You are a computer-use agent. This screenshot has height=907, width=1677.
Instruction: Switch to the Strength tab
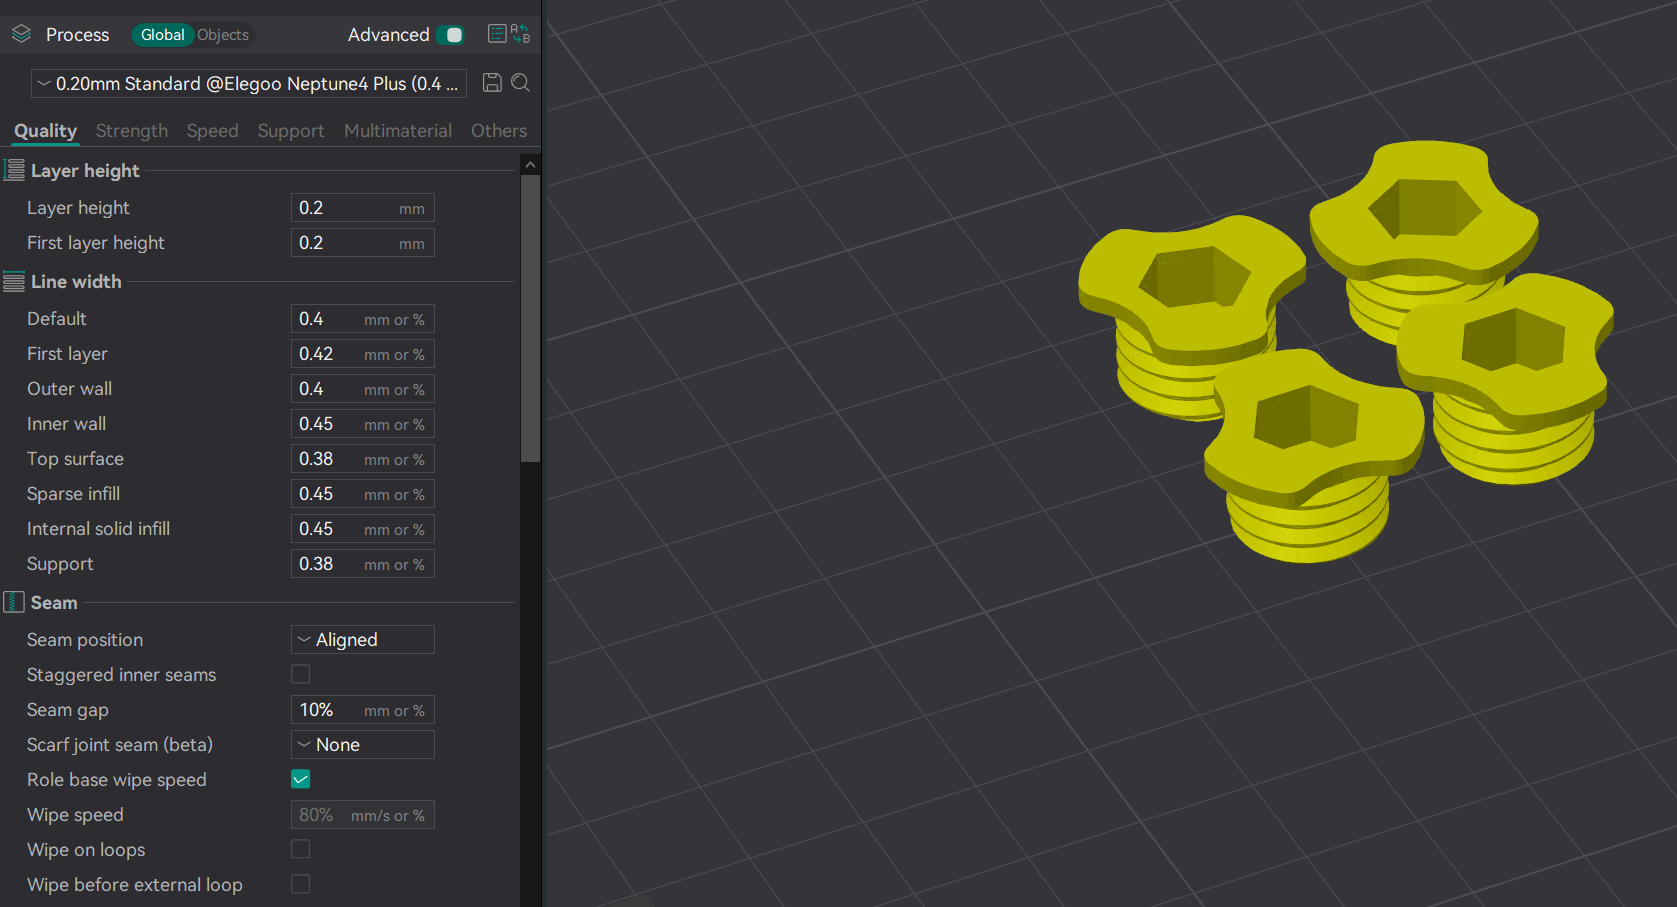click(131, 130)
